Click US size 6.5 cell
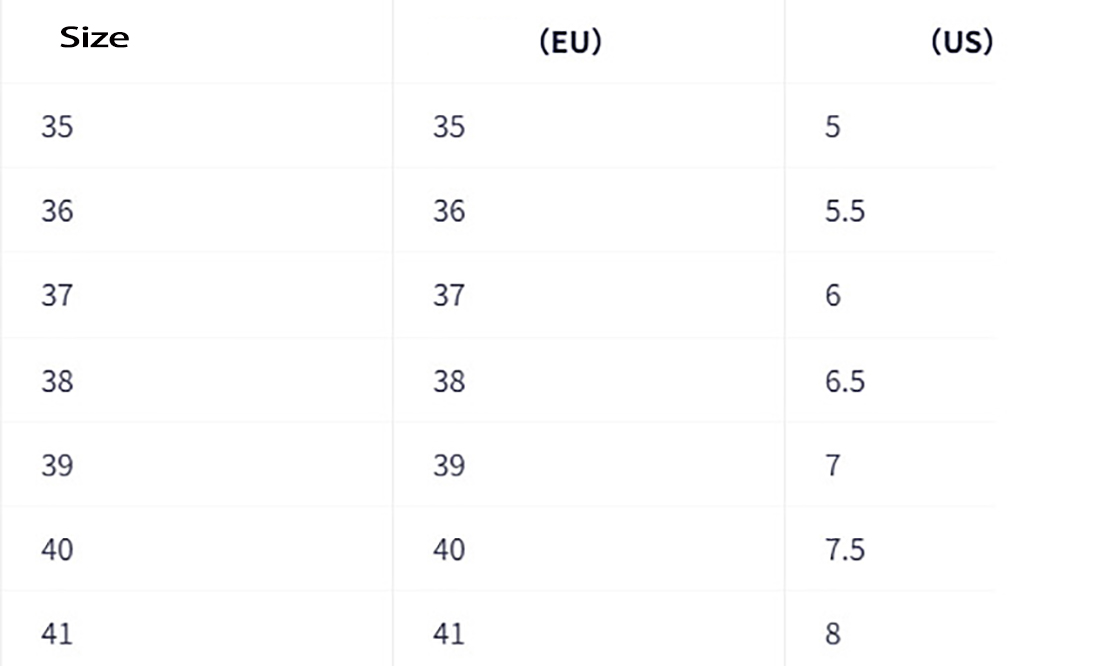The width and height of the screenshot is (1113, 666). 845,381
